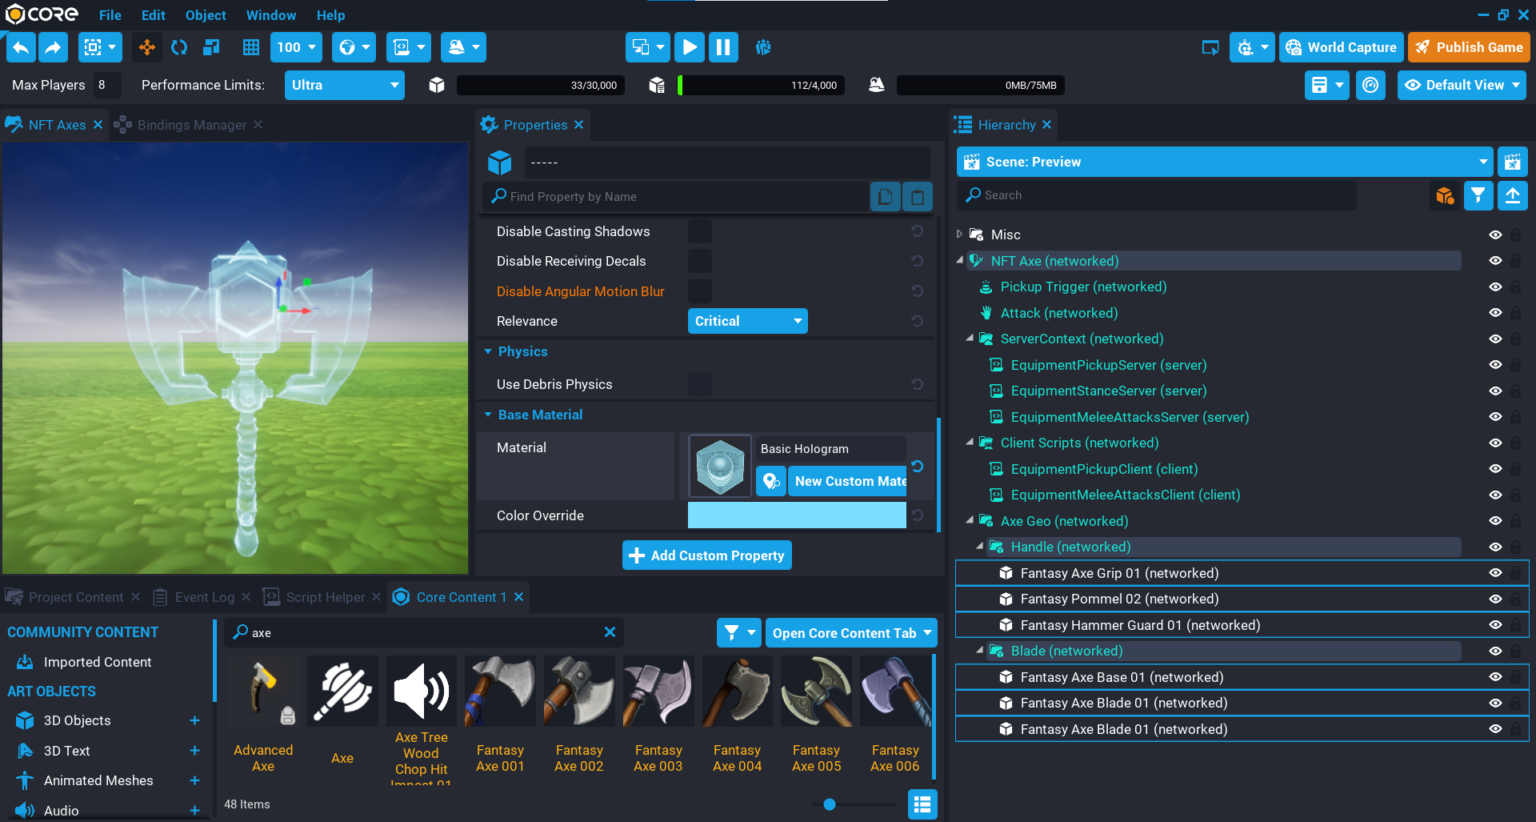Open the Relevance Critical dropdown
The width and height of the screenshot is (1536, 822).
pyautogui.click(x=747, y=320)
